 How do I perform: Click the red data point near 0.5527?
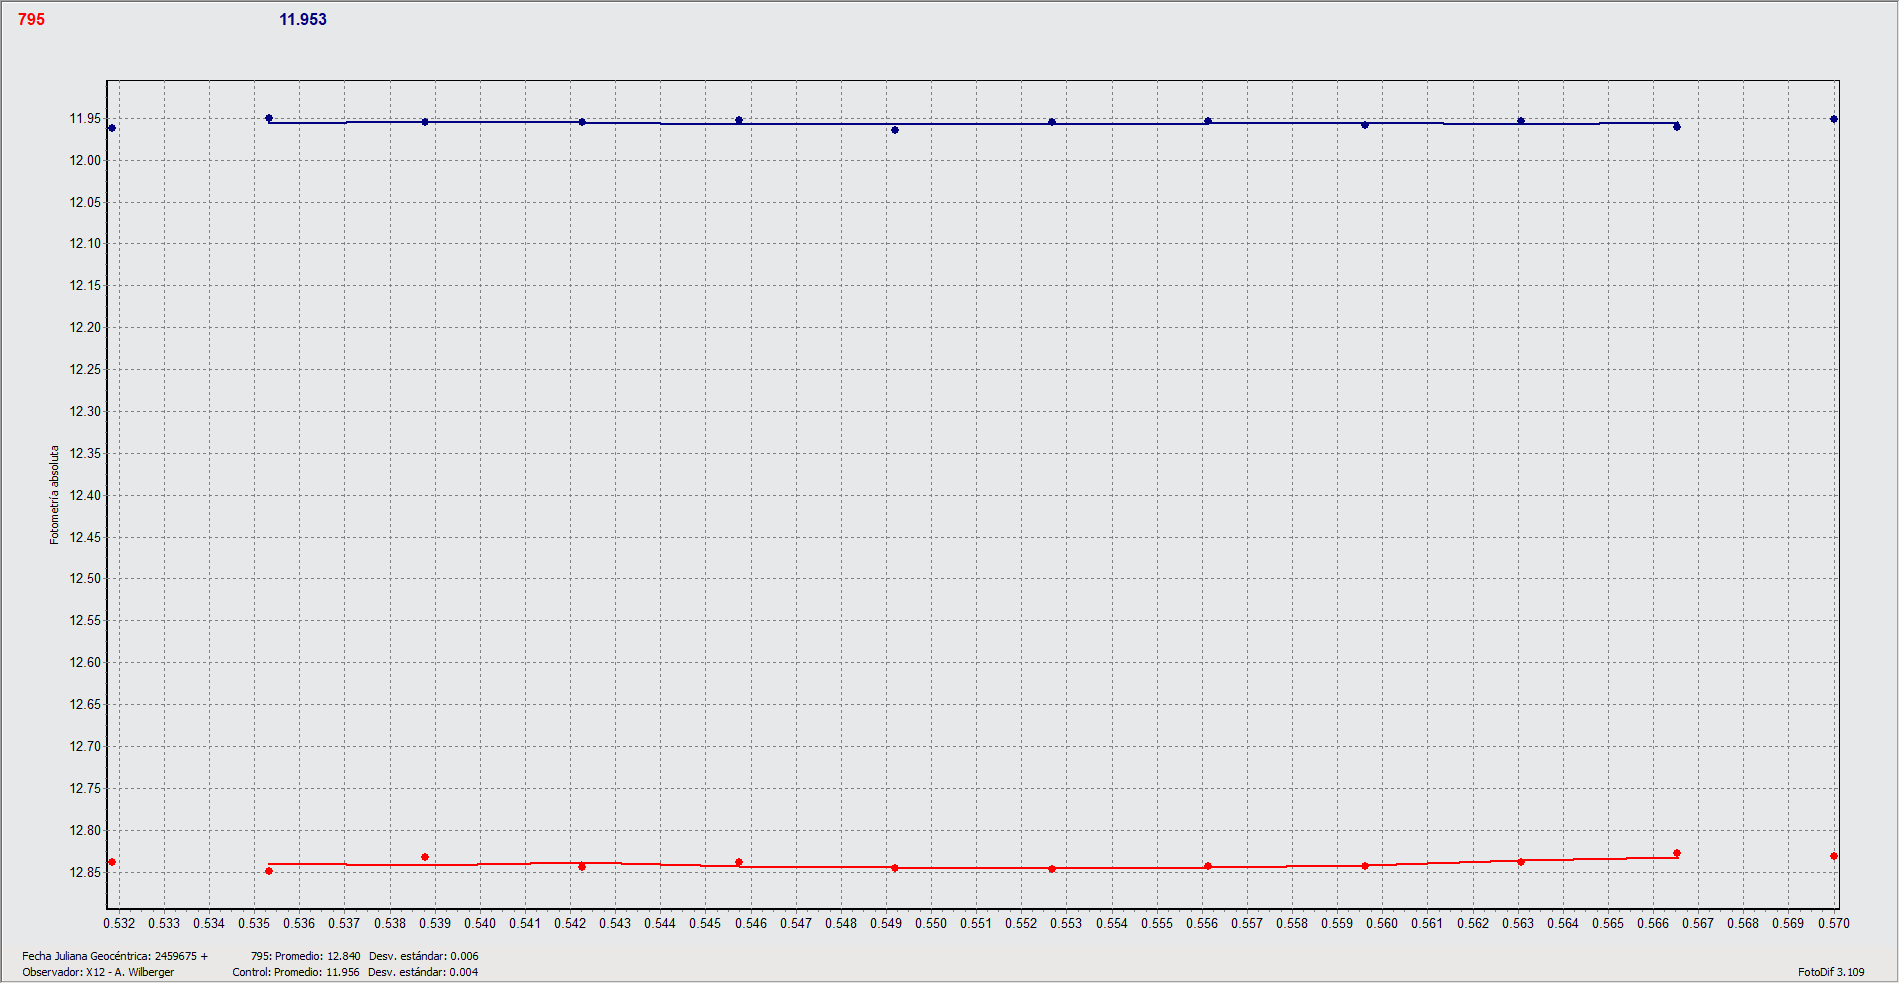click(x=1052, y=869)
